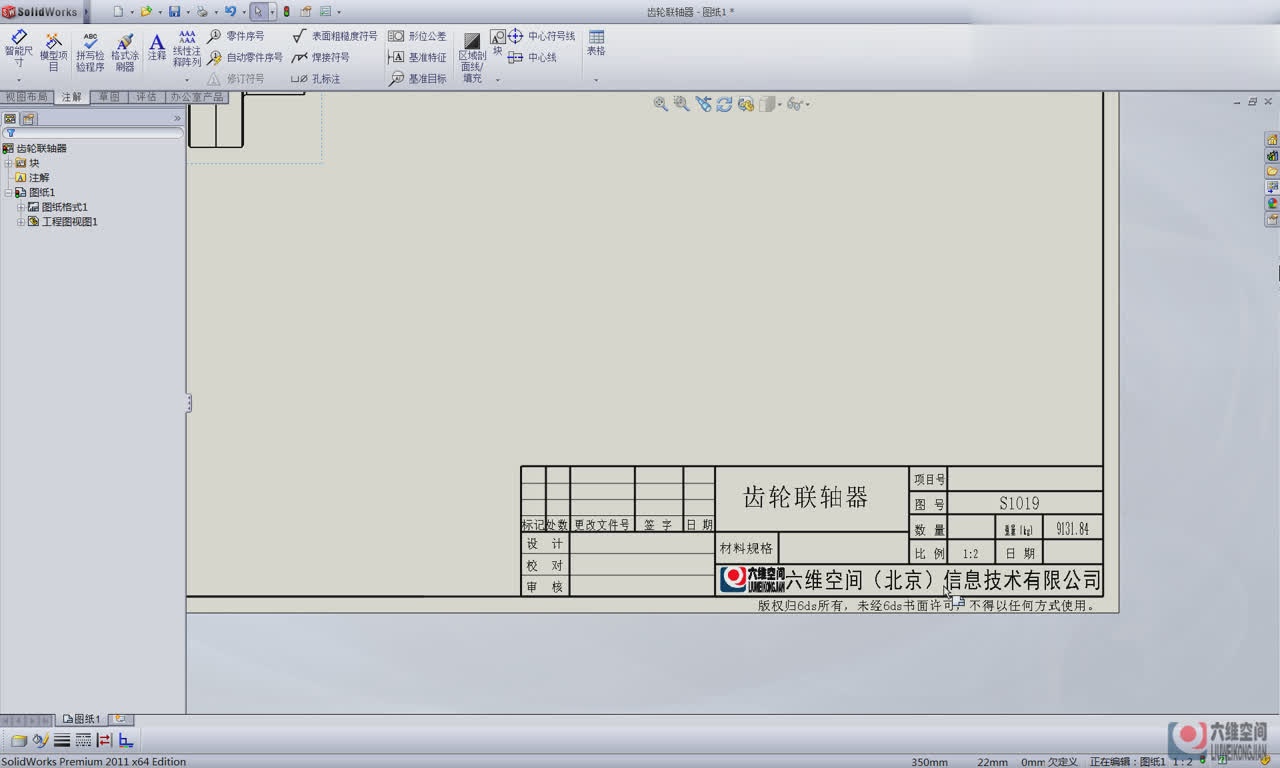Click the Rotate/Rebuild view icon
The image size is (1280, 768).
tap(724, 104)
